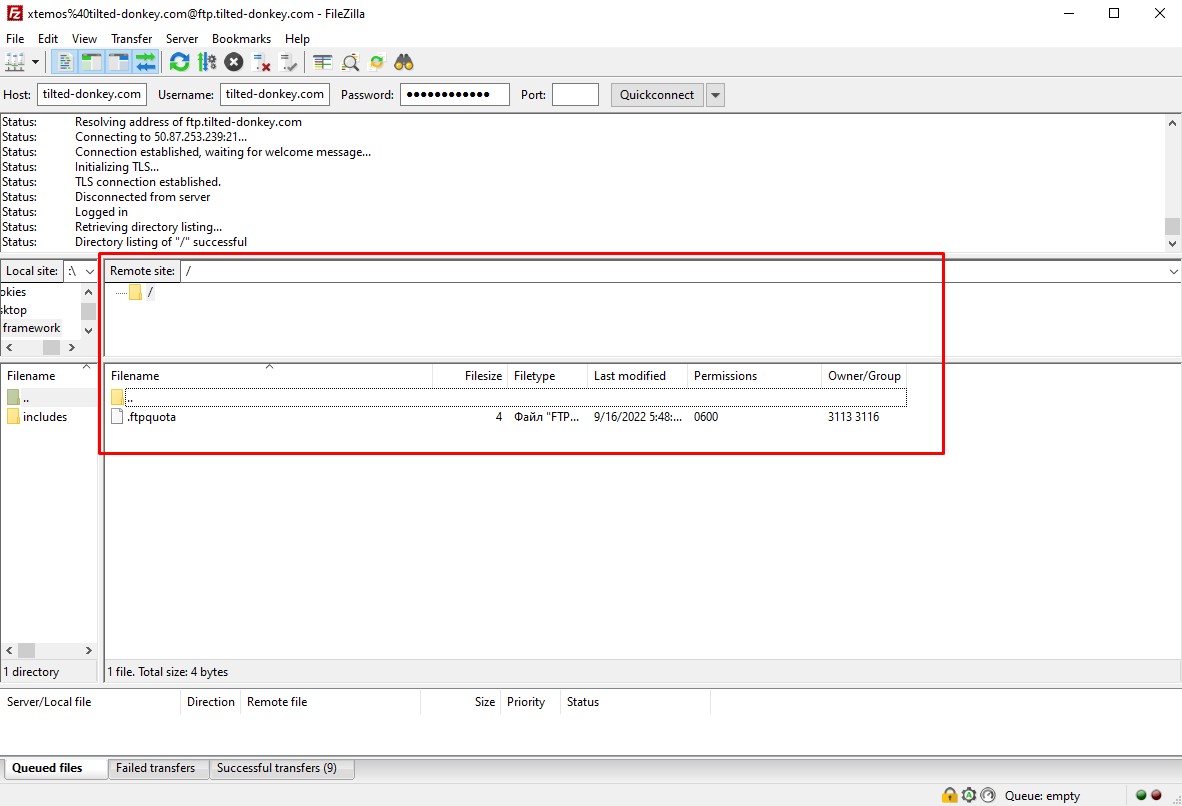The image size is (1182, 806).
Task: Click the Port input field
Action: tap(575, 94)
